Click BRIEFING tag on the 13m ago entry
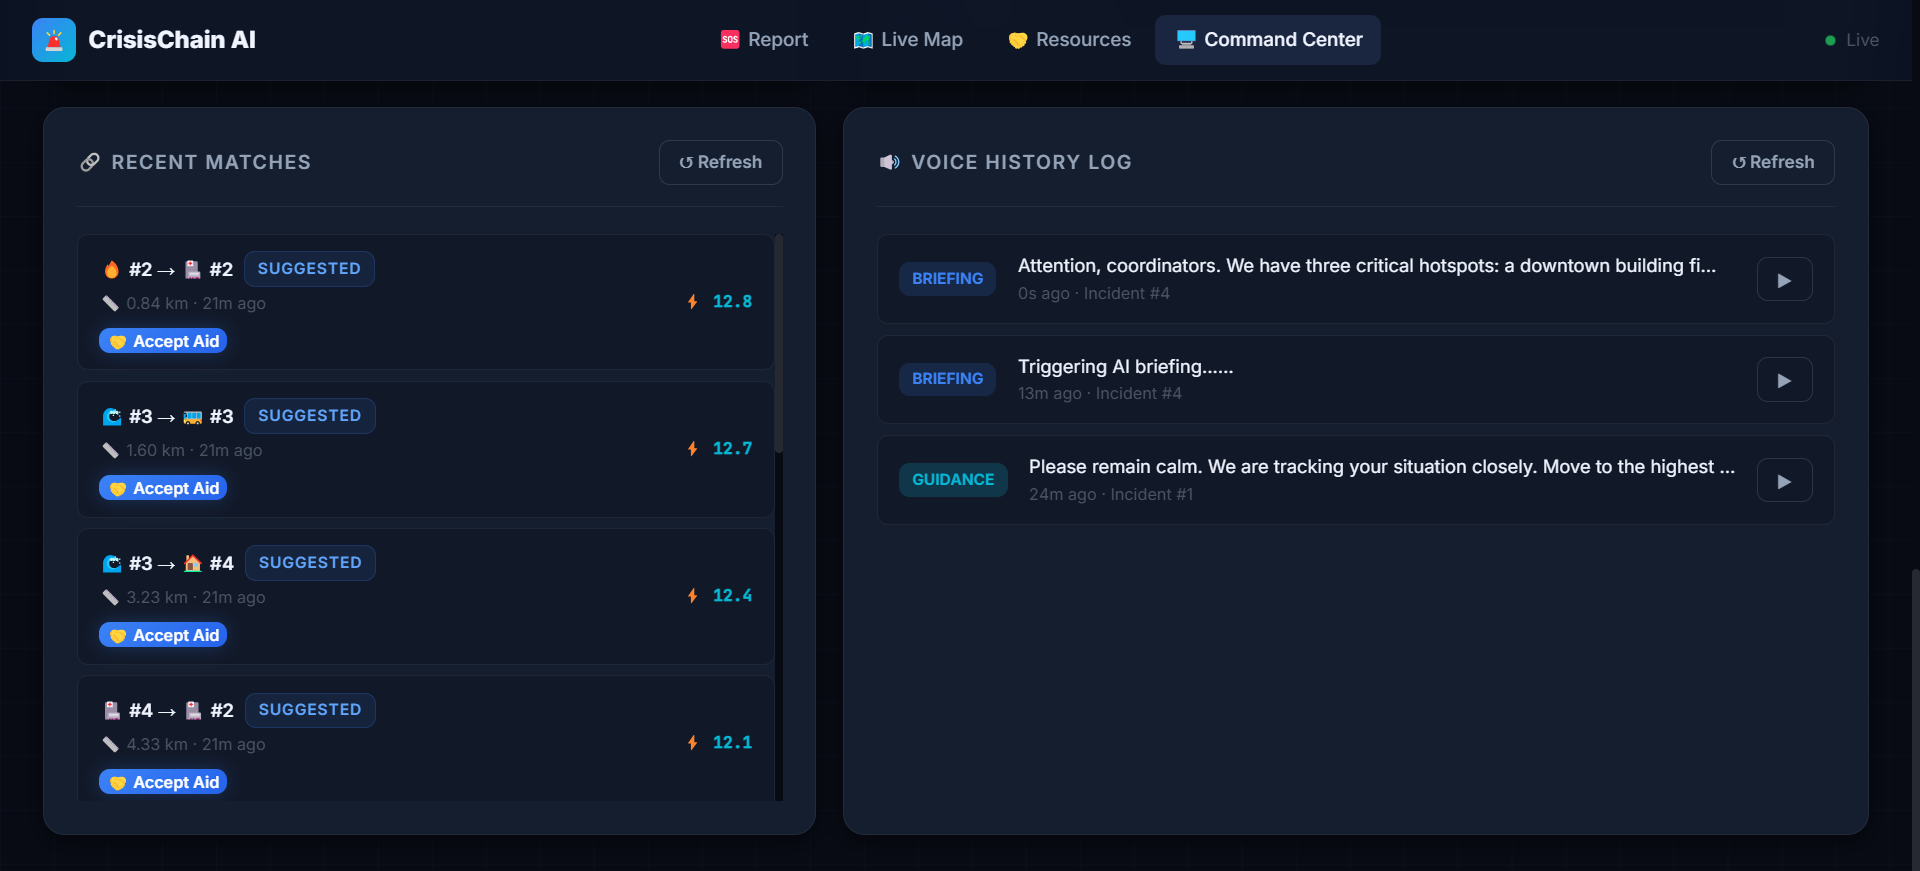The image size is (1920, 871). coord(947,379)
